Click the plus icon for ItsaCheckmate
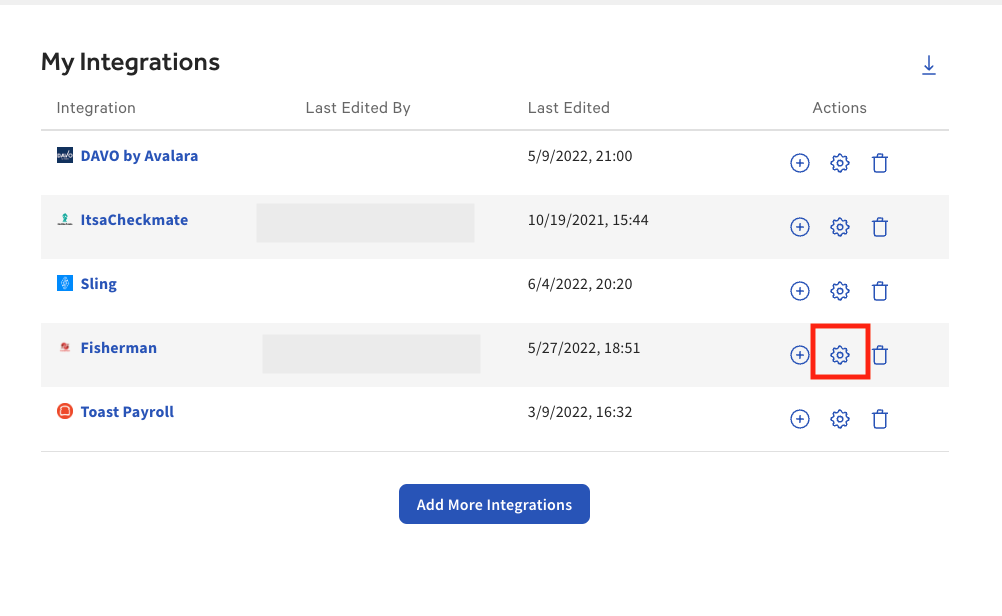Screen dimensions: 1002x616 click(800, 227)
